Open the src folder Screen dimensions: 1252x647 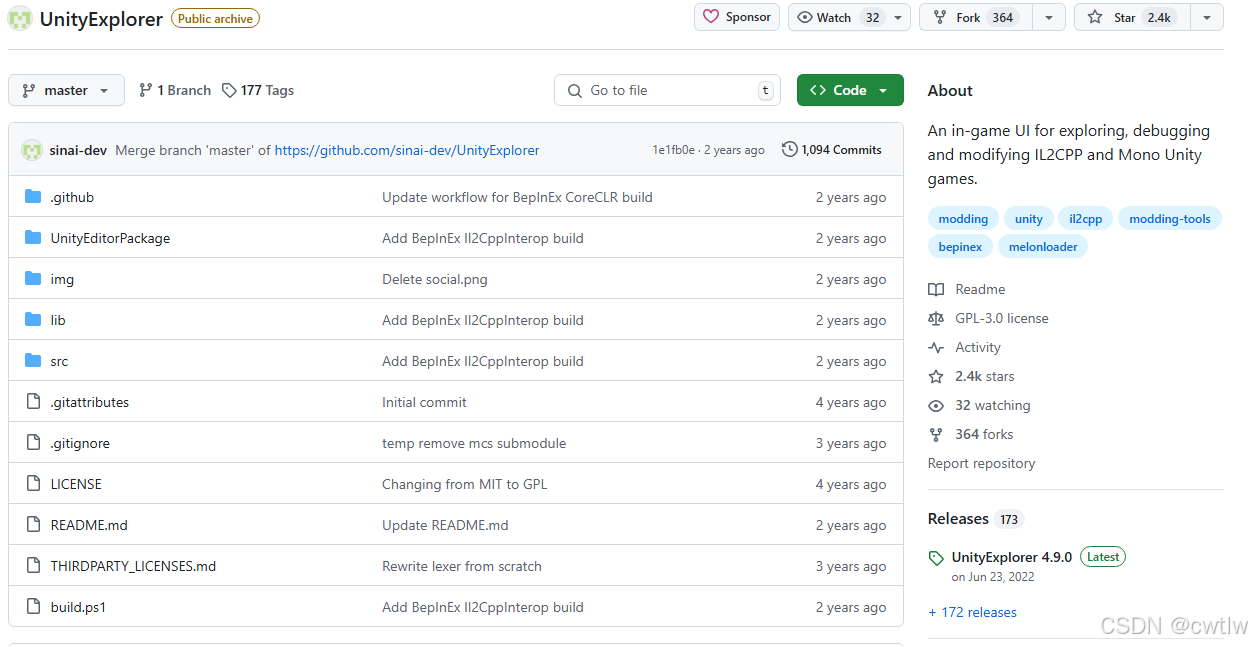tap(59, 361)
